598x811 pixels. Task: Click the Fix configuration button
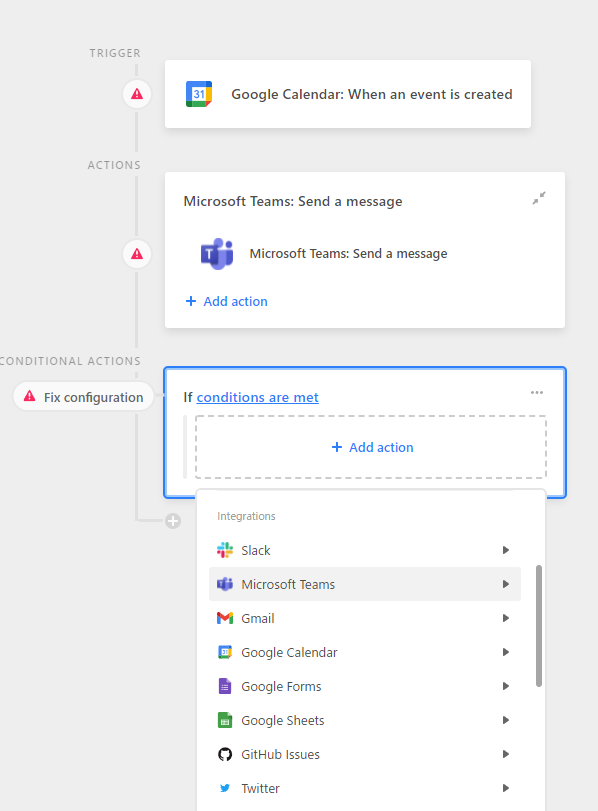(83, 396)
